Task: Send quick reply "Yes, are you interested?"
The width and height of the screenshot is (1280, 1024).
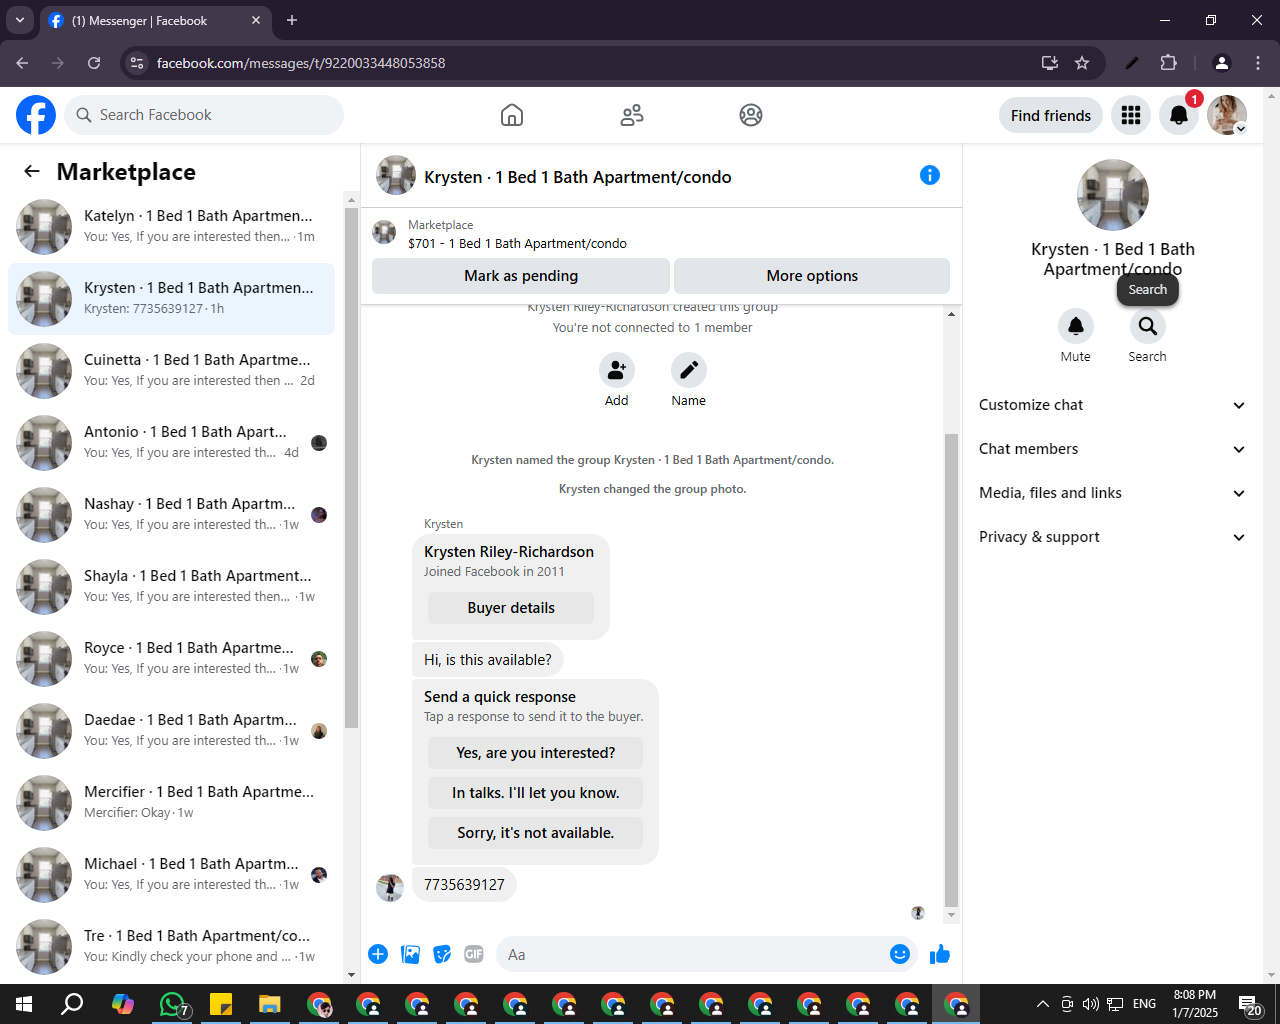Action: (x=536, y=753)
